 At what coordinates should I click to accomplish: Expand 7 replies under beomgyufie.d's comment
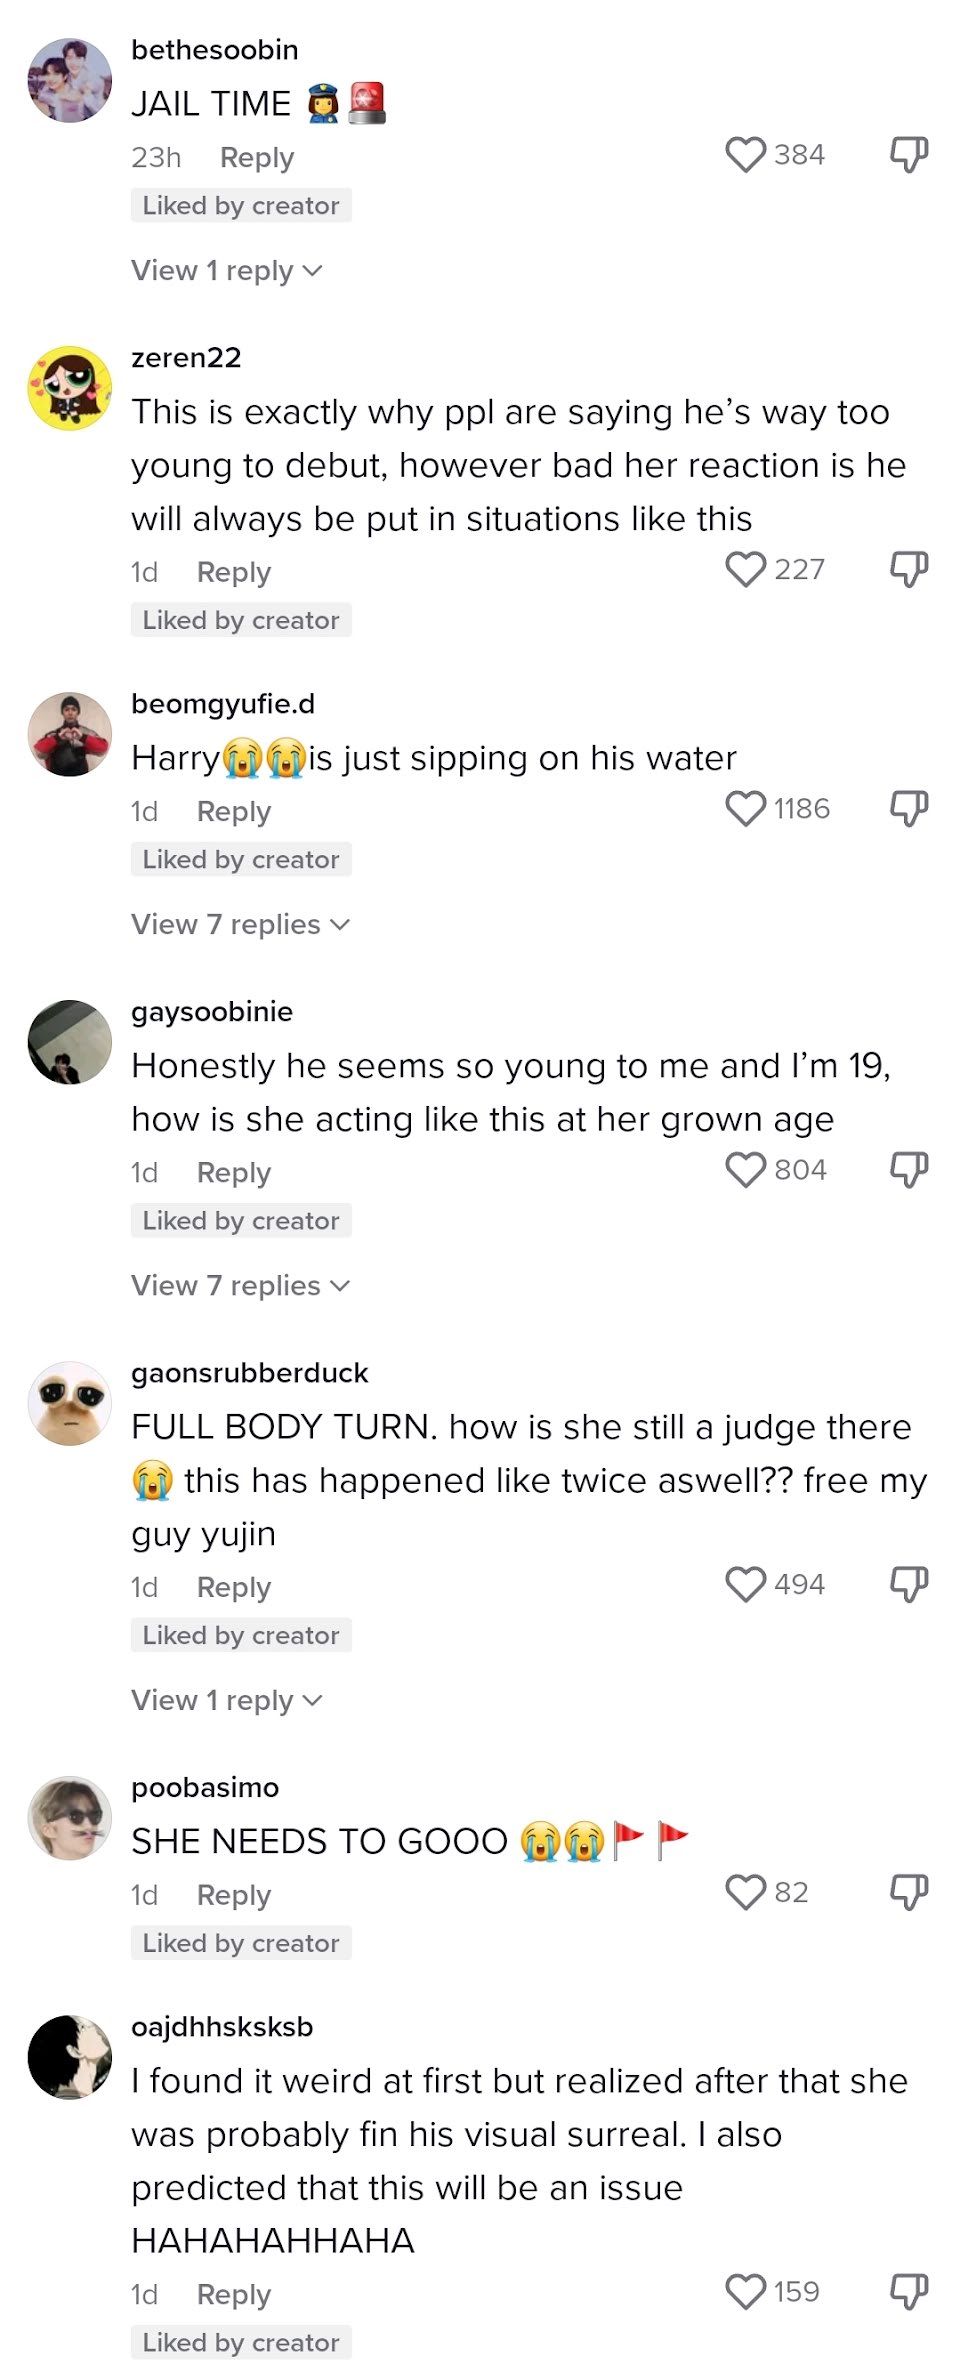click(x=240, y=925)
